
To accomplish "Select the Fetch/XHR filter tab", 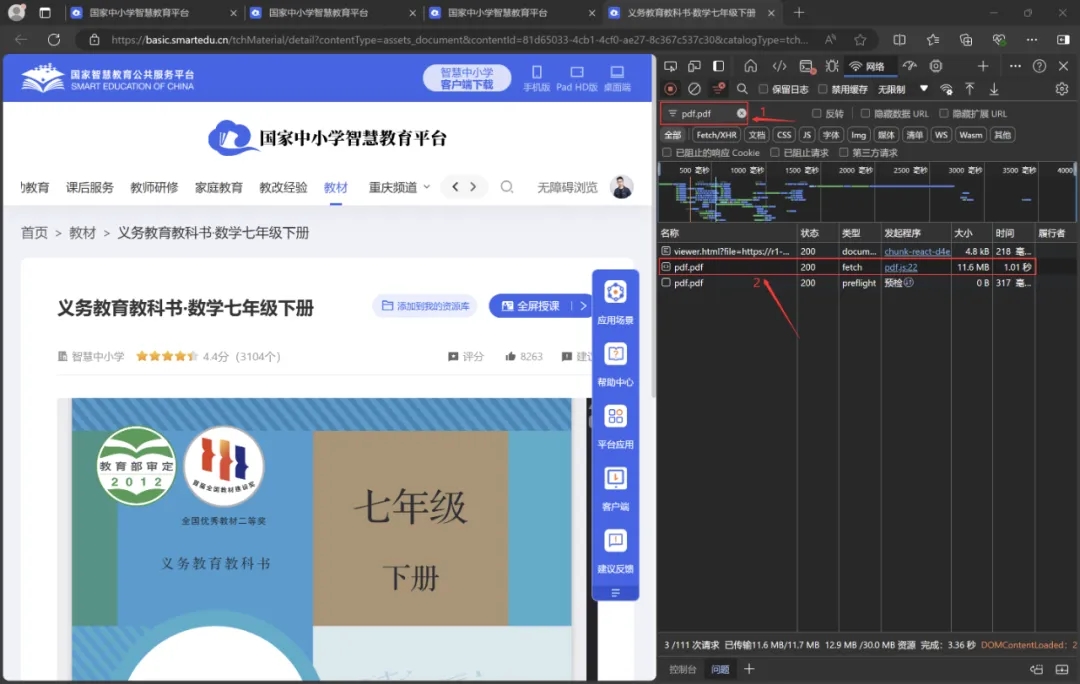I will (x=717, y=135).
